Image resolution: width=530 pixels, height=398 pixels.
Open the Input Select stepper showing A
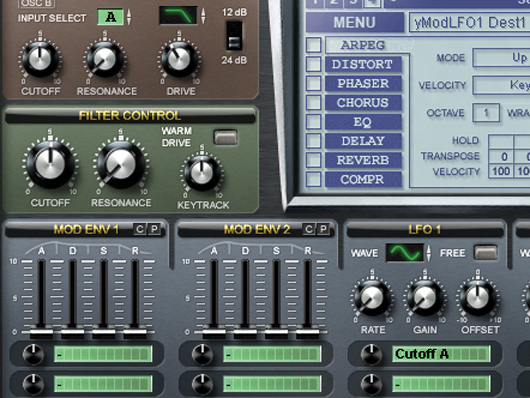129,17
